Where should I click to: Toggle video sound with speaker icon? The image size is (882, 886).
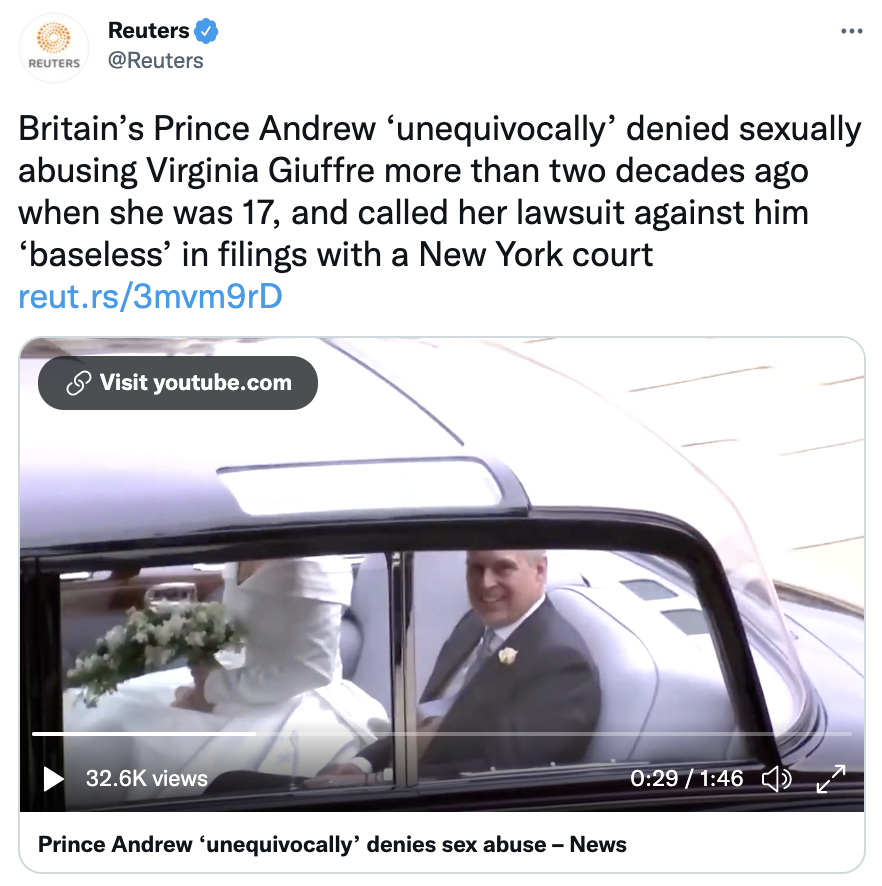point(776,779)
